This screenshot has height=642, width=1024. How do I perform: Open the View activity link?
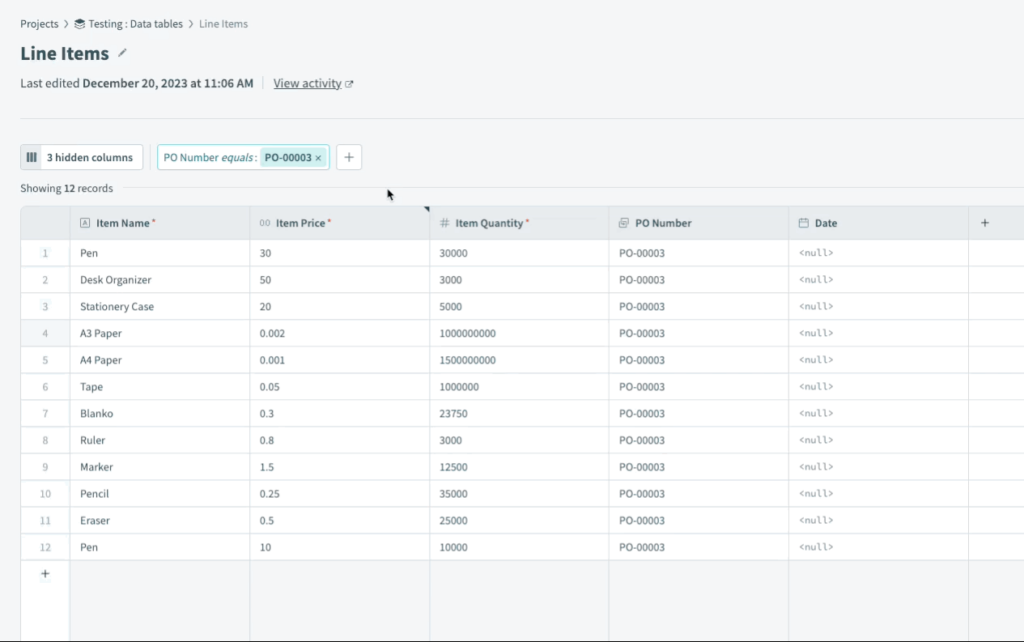(x=308, y=83)
